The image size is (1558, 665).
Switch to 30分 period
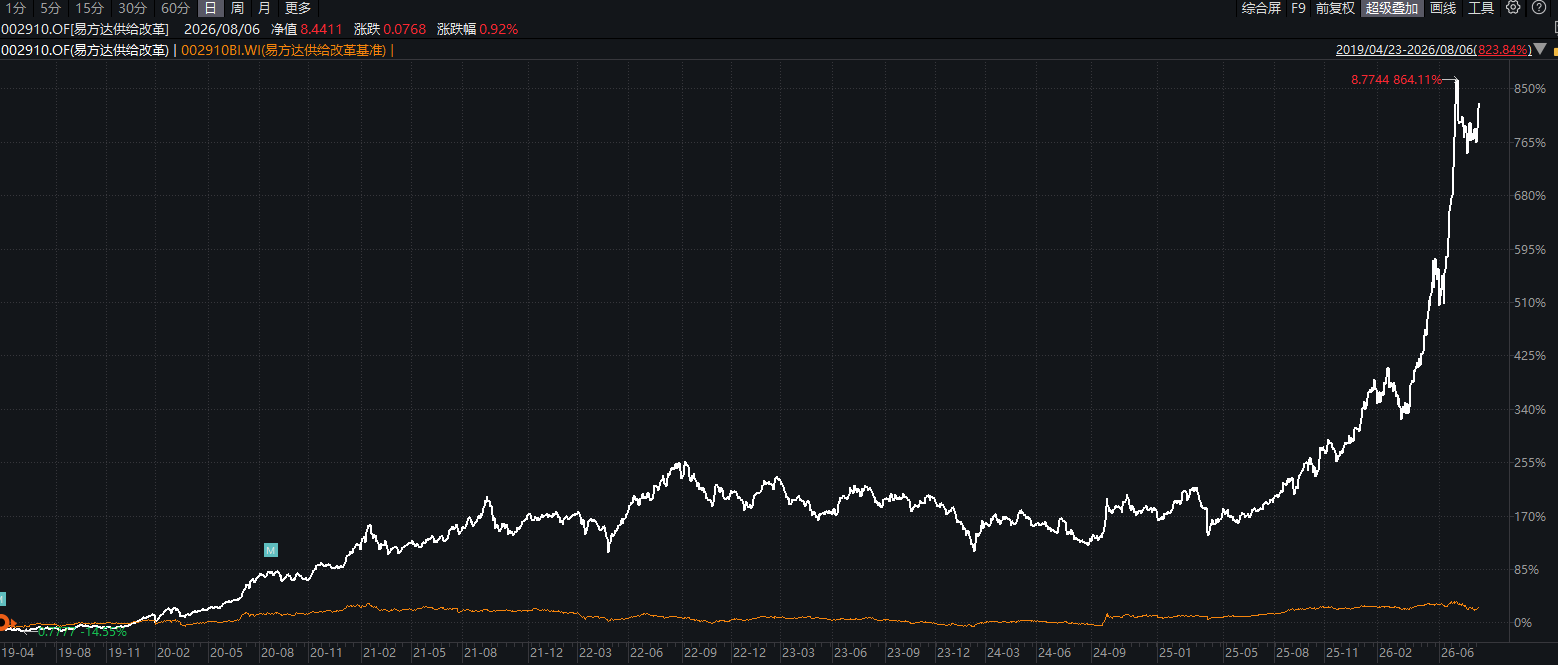[132, 8]
